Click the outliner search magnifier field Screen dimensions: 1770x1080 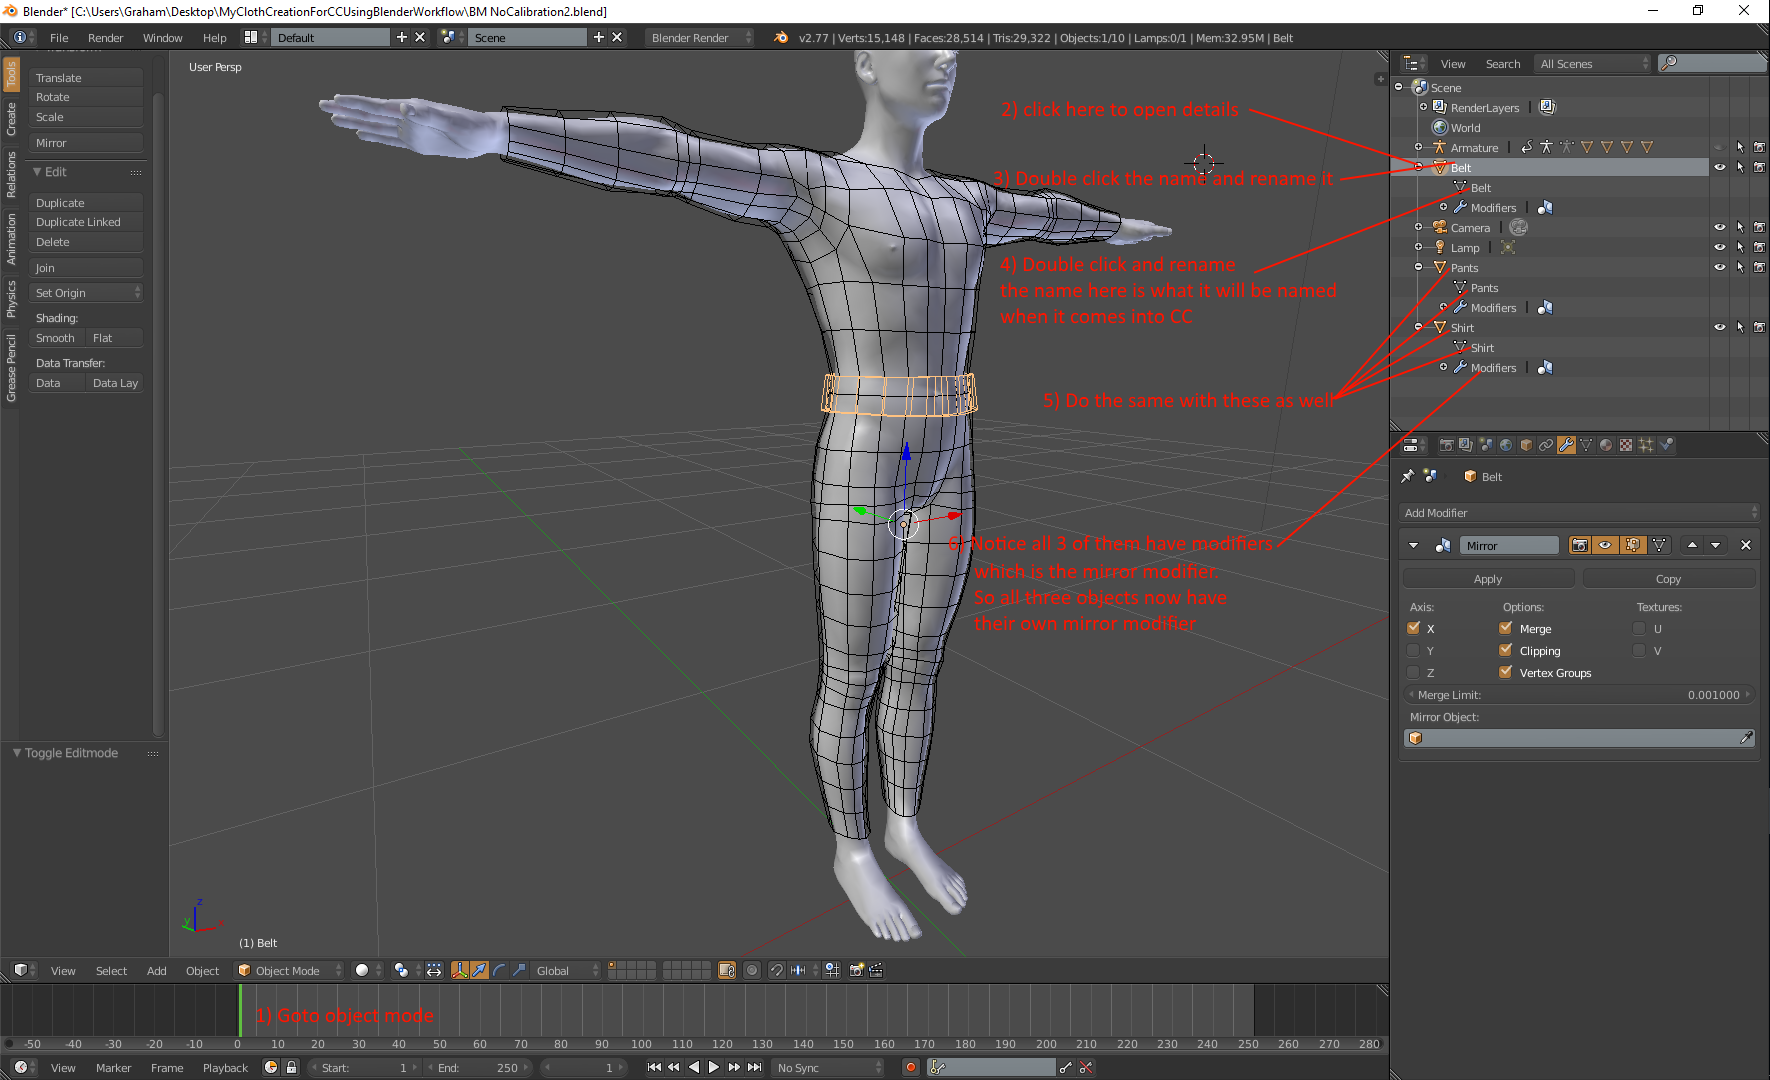click(x=1711, y=63)
